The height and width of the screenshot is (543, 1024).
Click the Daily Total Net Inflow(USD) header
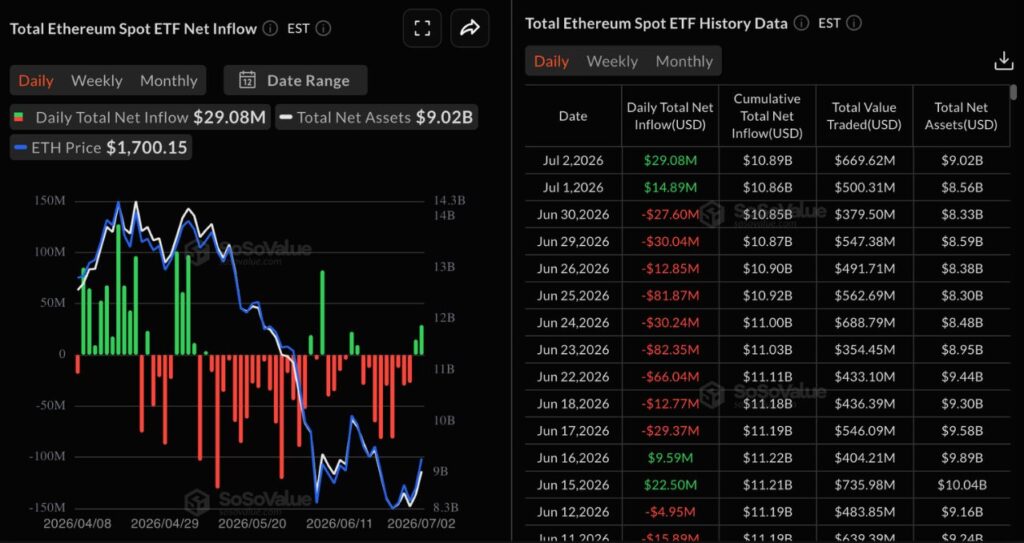pos(670,116)
